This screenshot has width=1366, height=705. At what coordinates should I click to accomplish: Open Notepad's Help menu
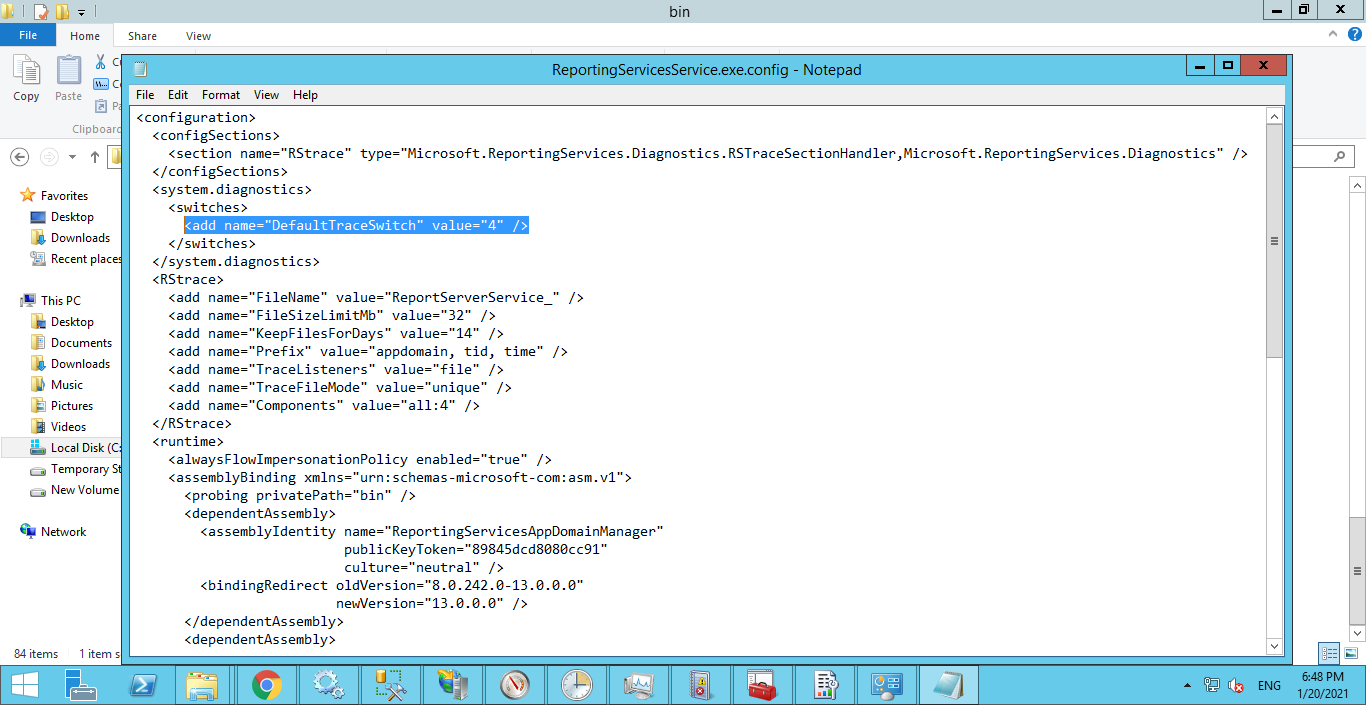[305, 95]
